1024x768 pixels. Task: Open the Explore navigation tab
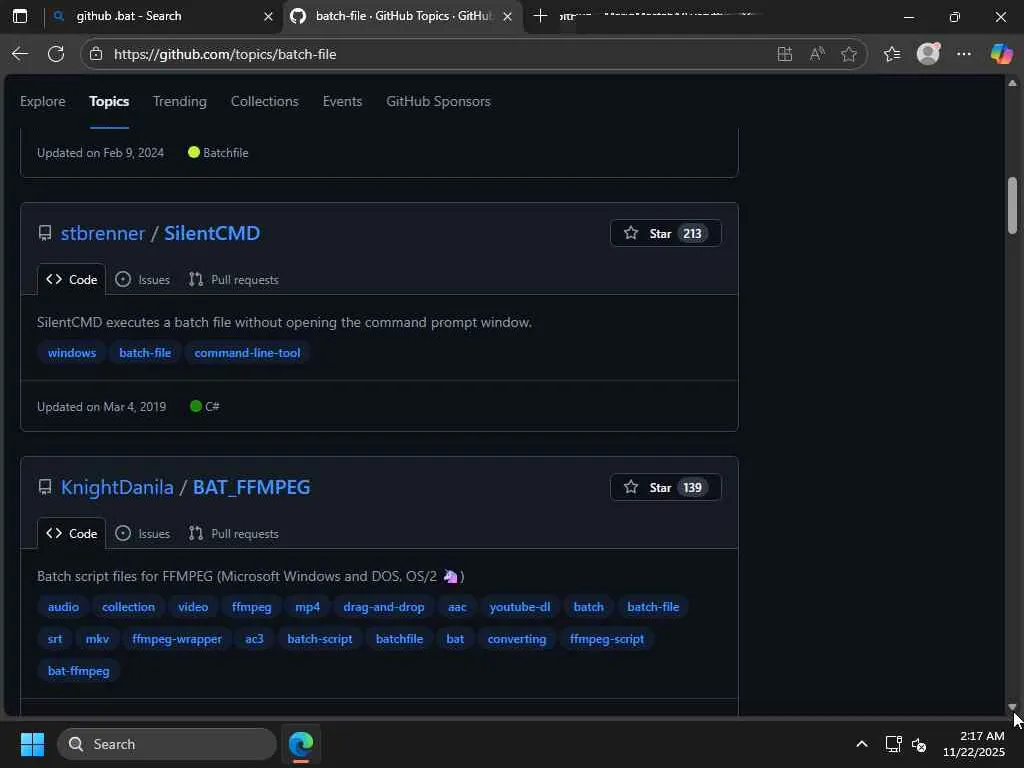[42, 101]
